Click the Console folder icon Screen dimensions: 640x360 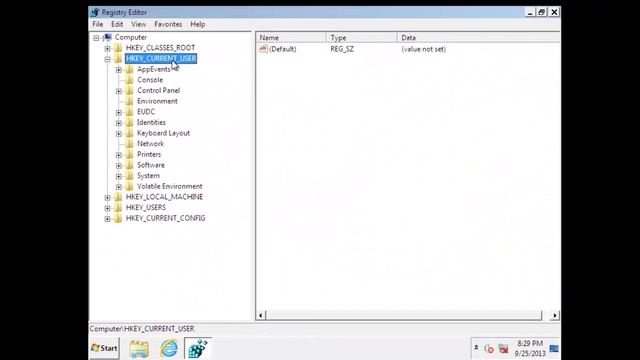pos(130,80)
